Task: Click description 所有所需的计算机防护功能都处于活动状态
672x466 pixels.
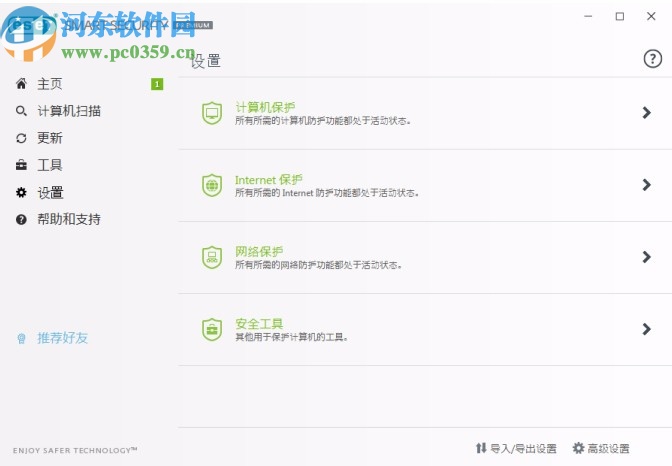Action: [323, 121]
